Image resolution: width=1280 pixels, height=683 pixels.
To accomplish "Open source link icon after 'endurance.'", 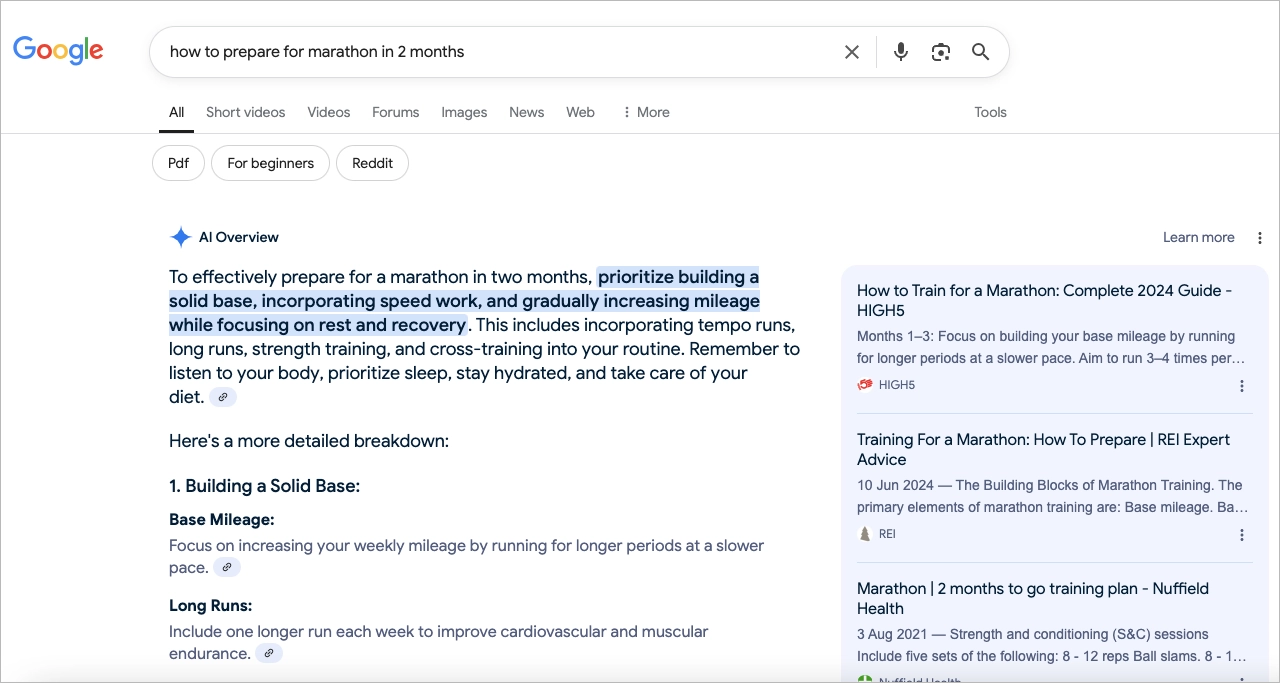I will click(269, 653).
